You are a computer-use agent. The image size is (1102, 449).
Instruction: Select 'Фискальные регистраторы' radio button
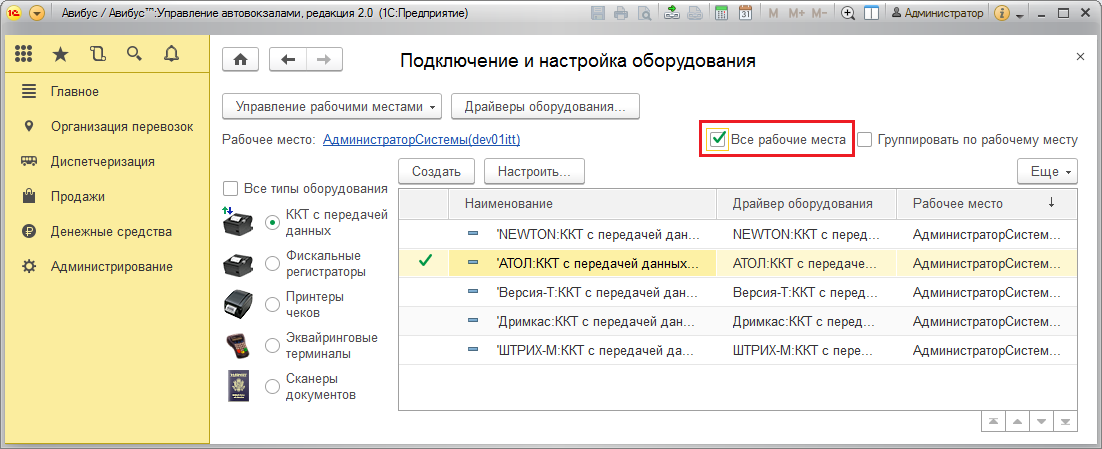coord(273,263)
